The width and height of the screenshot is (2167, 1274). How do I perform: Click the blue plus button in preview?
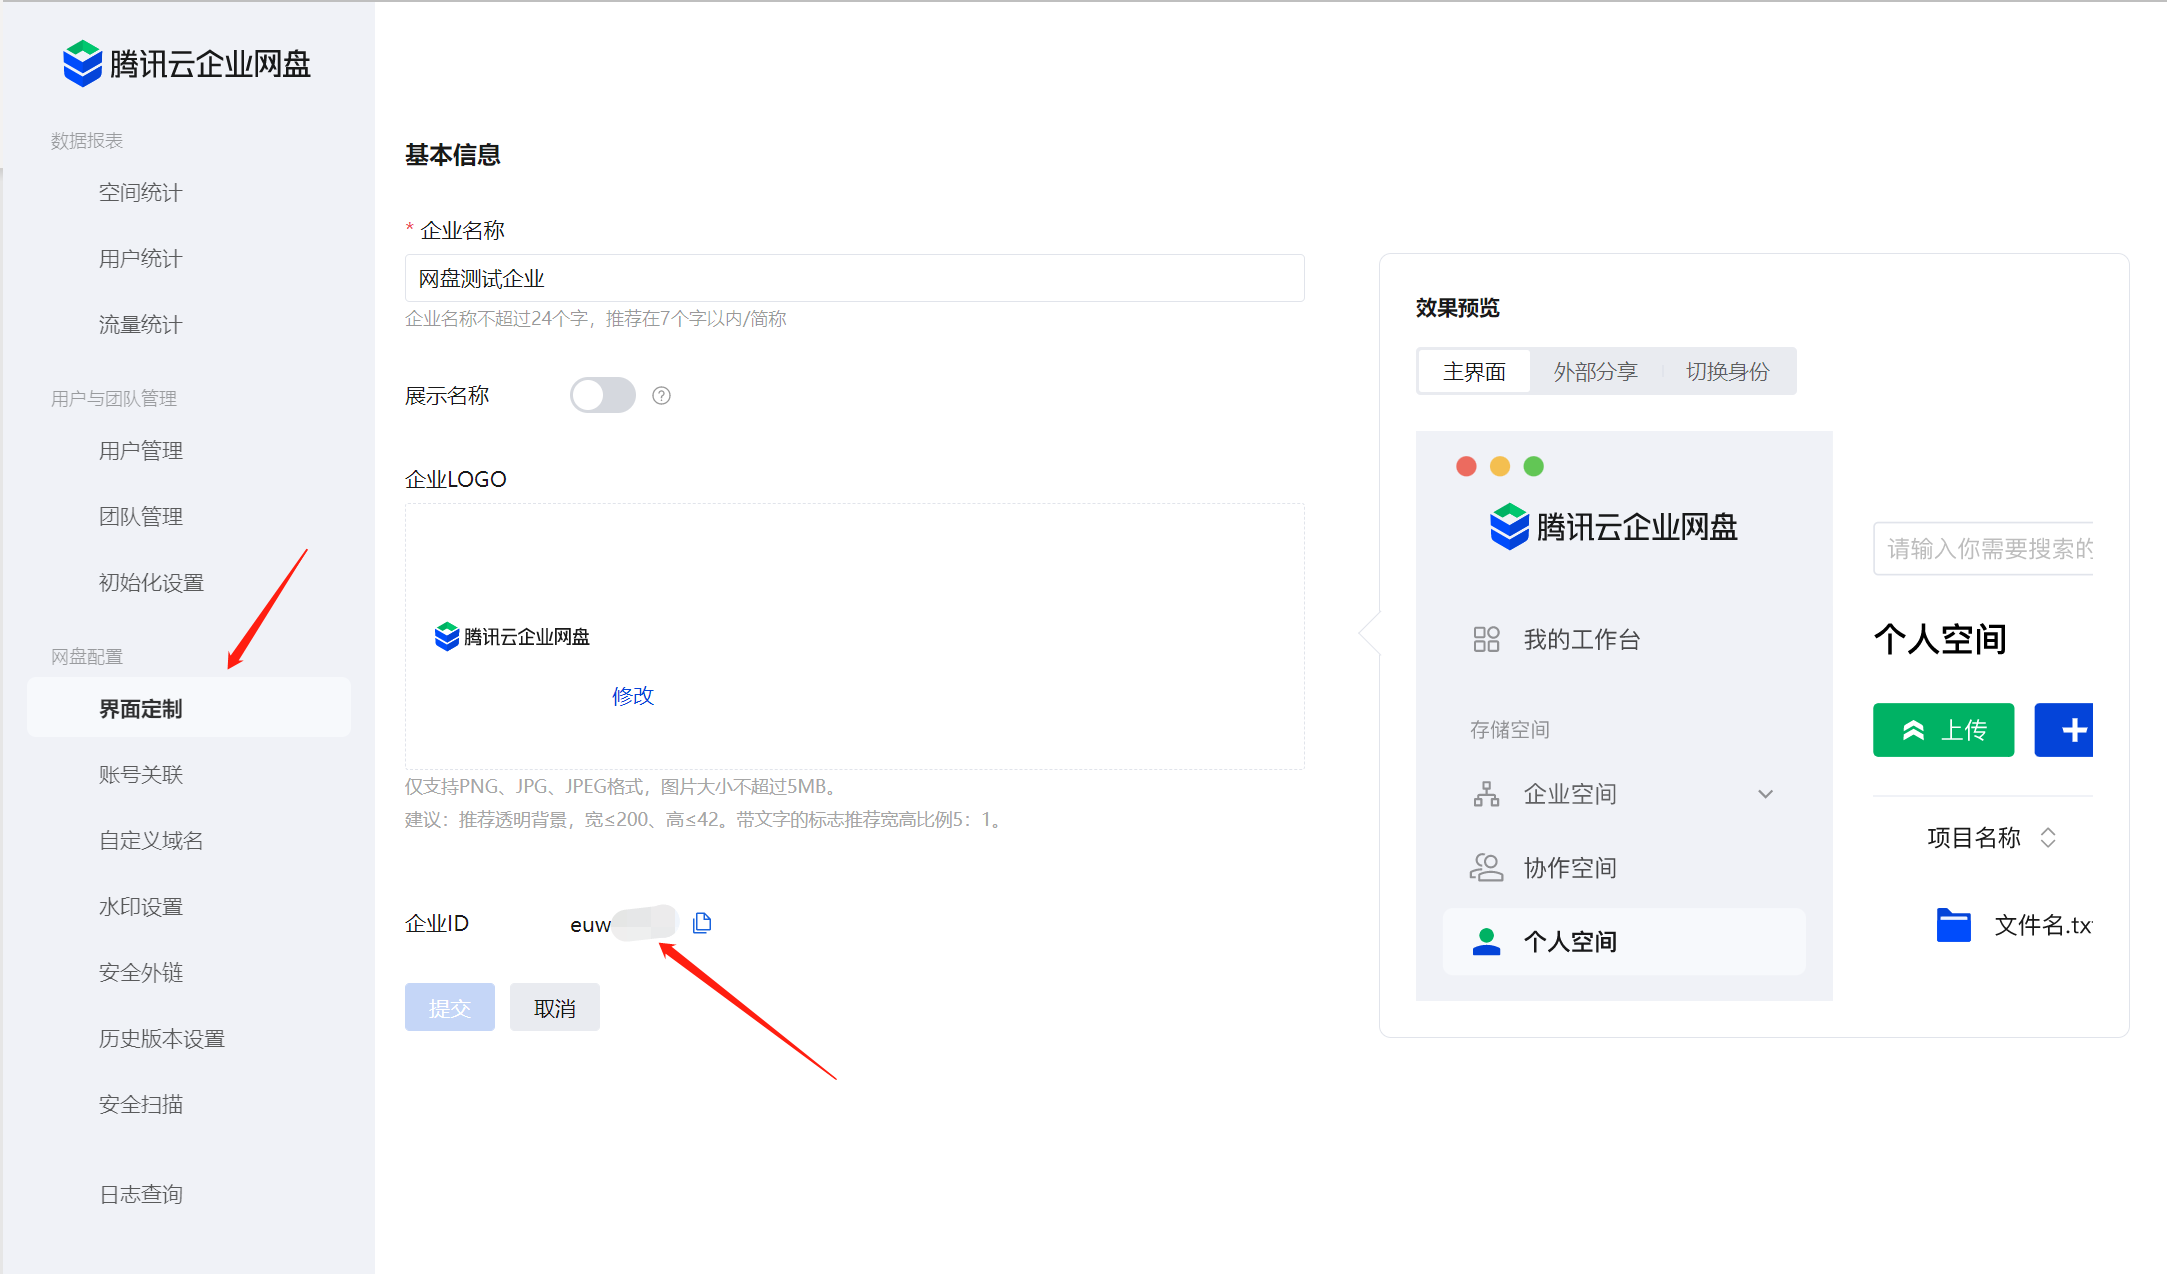click(x=2064, y=730)
